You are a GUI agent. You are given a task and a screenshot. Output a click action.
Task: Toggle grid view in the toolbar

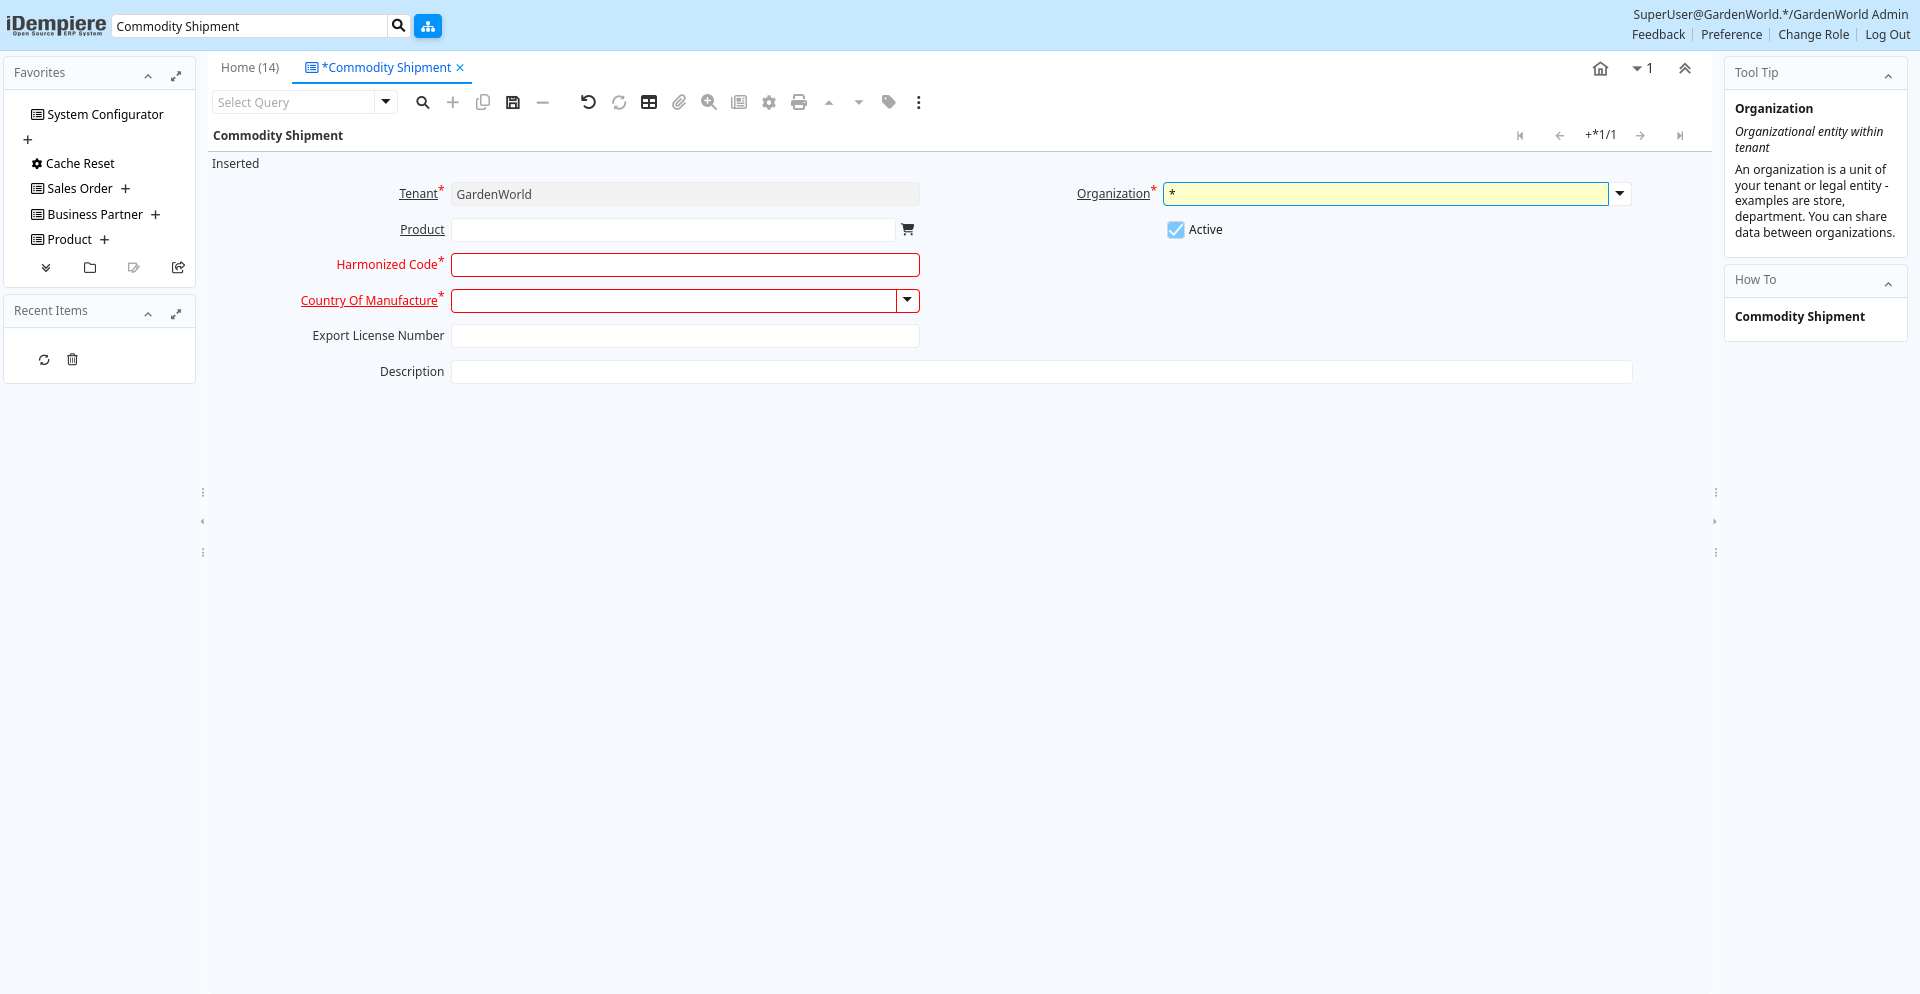(x=649, y=102)
